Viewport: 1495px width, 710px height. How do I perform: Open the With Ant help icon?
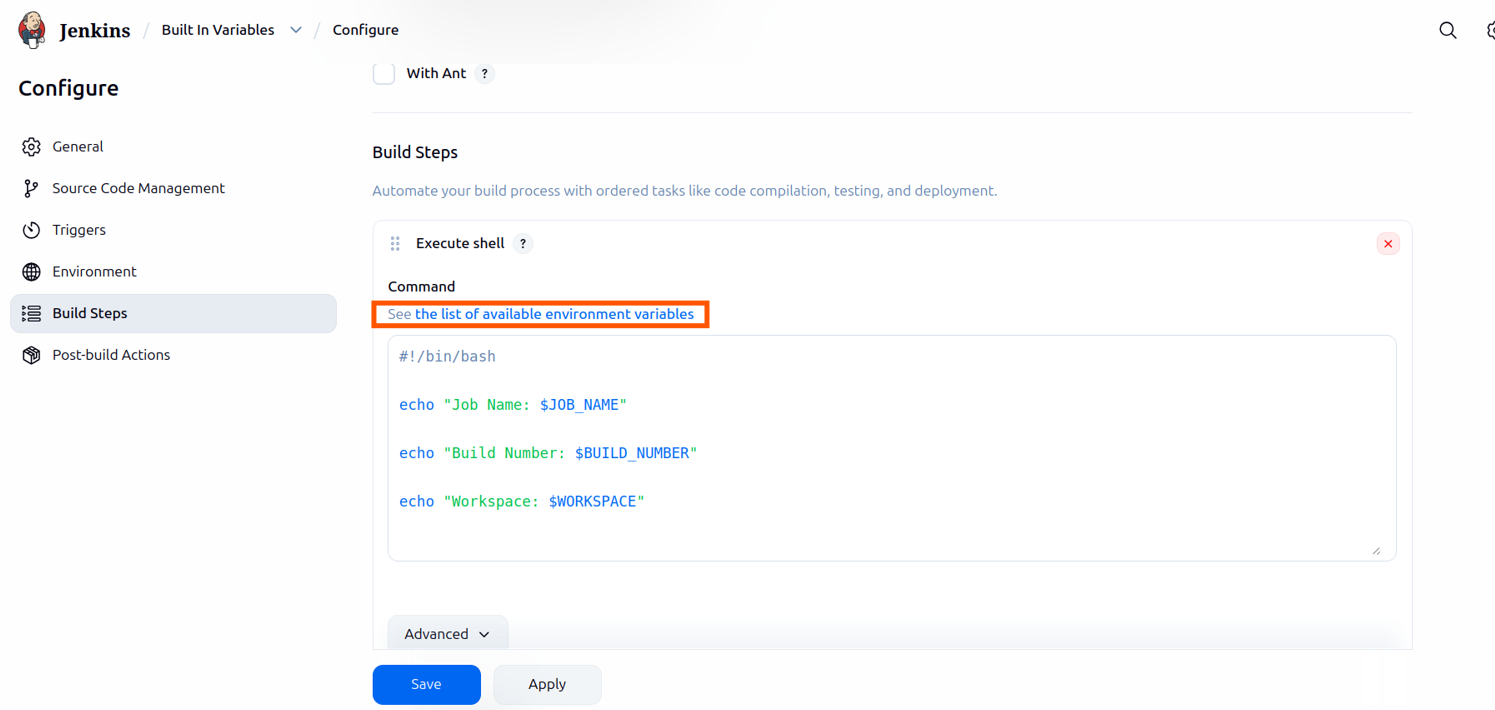click(x=485, y=73)
